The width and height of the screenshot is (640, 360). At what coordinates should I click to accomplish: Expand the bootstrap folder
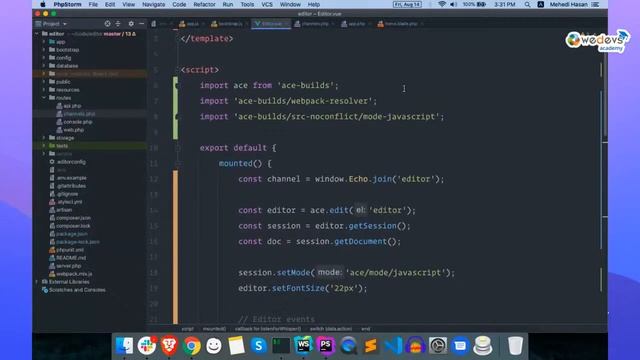(x=44, y=50)
